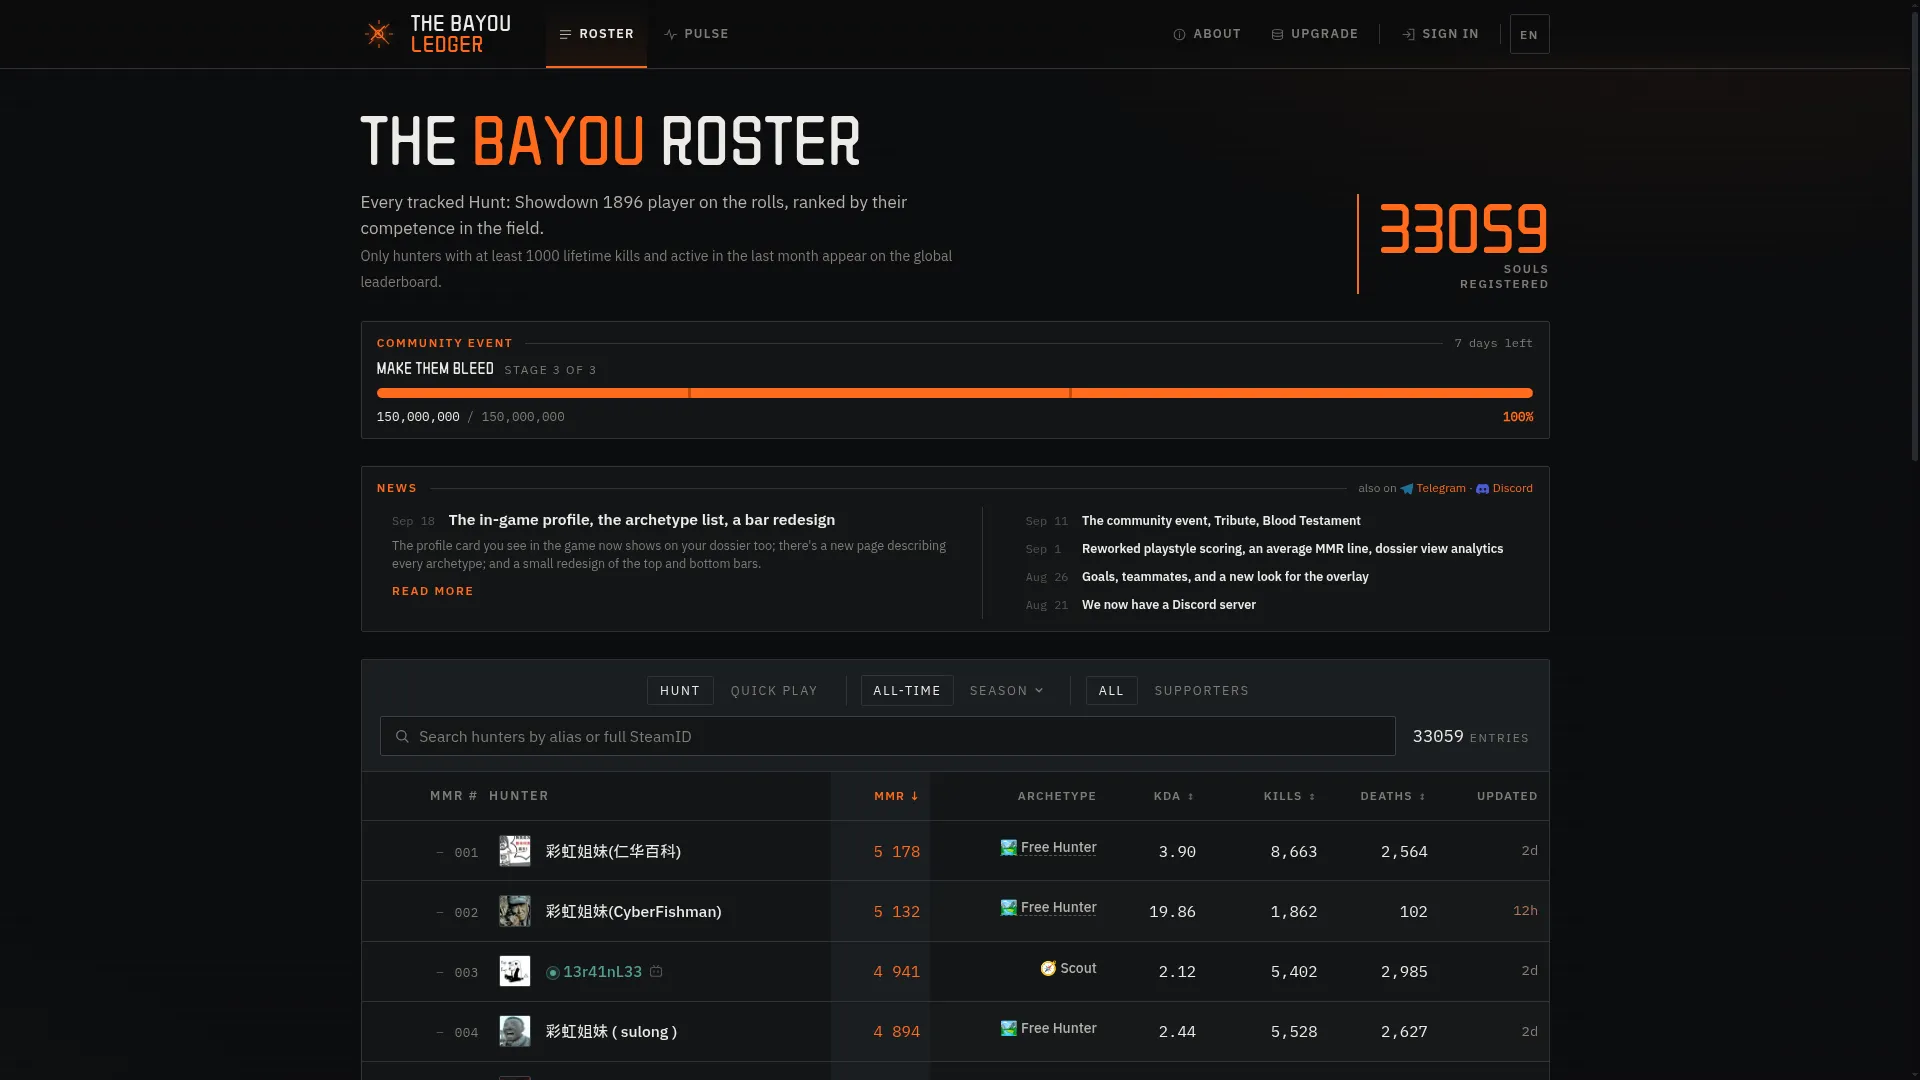The image size is (1920, 1080).
Task: Select the HUNT mode toggle
Action: (x=680, y=691)
